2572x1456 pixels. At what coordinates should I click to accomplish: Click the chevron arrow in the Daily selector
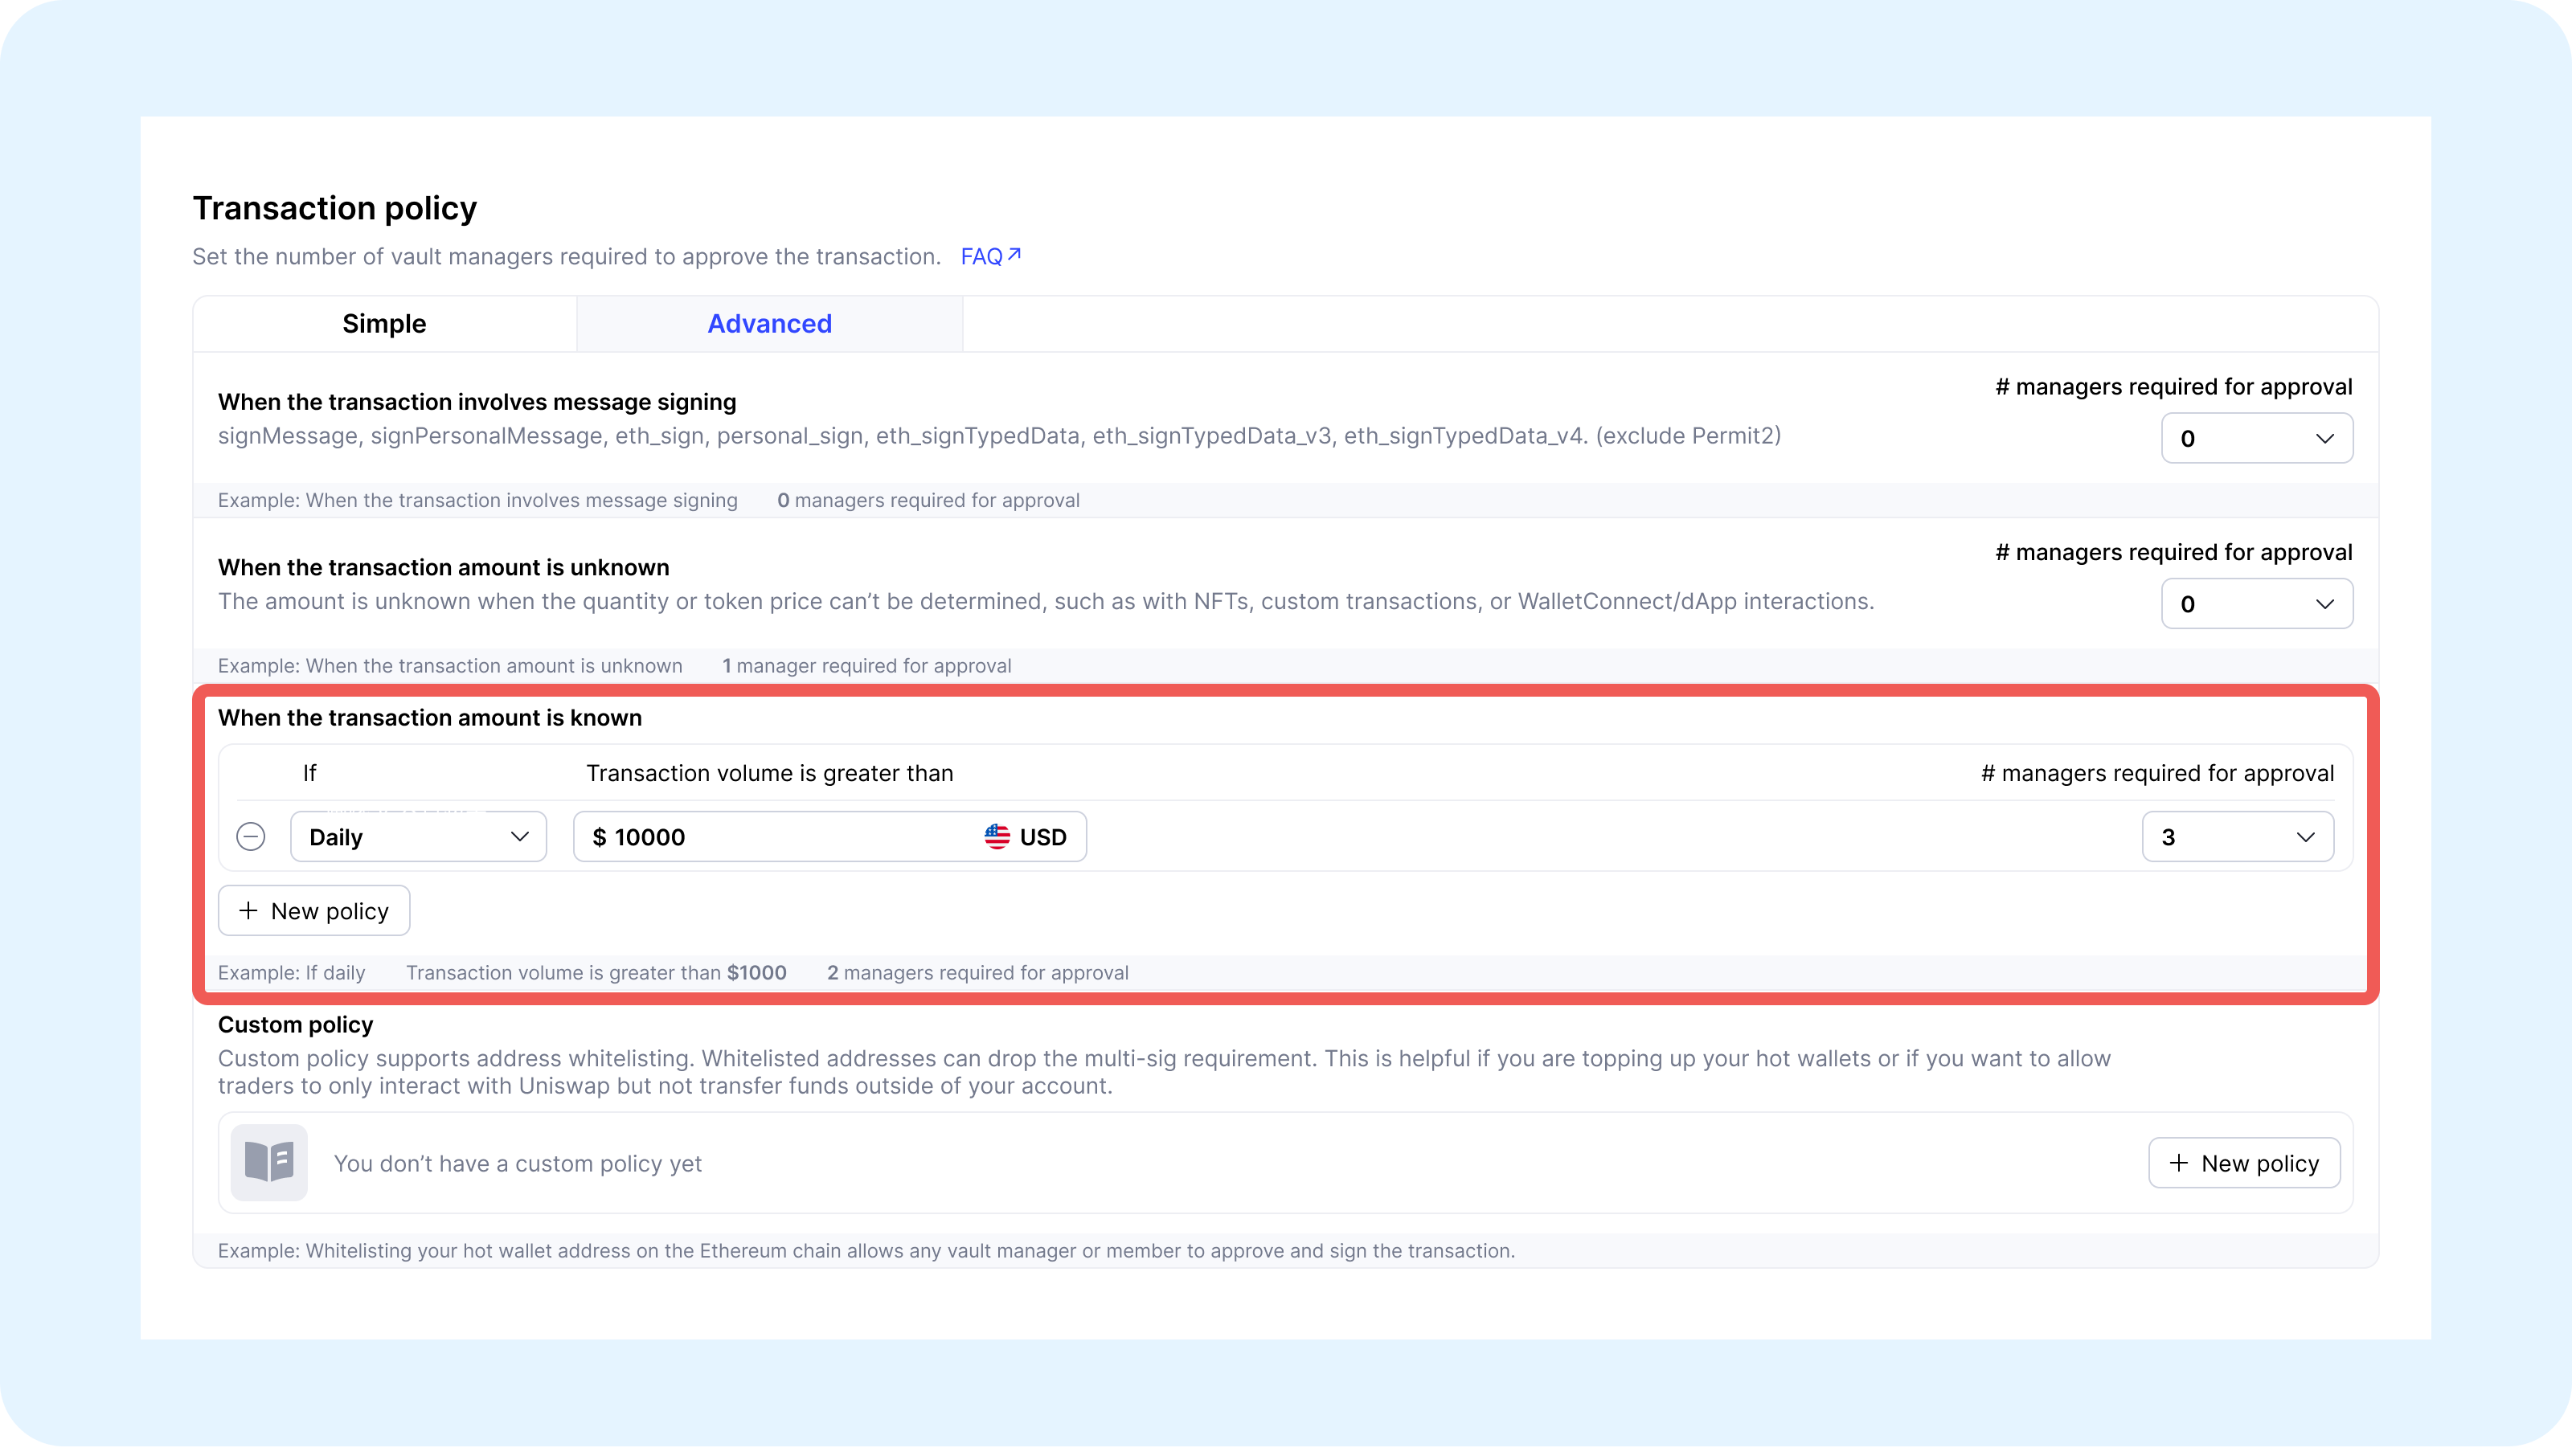click(x=519, y=836)
